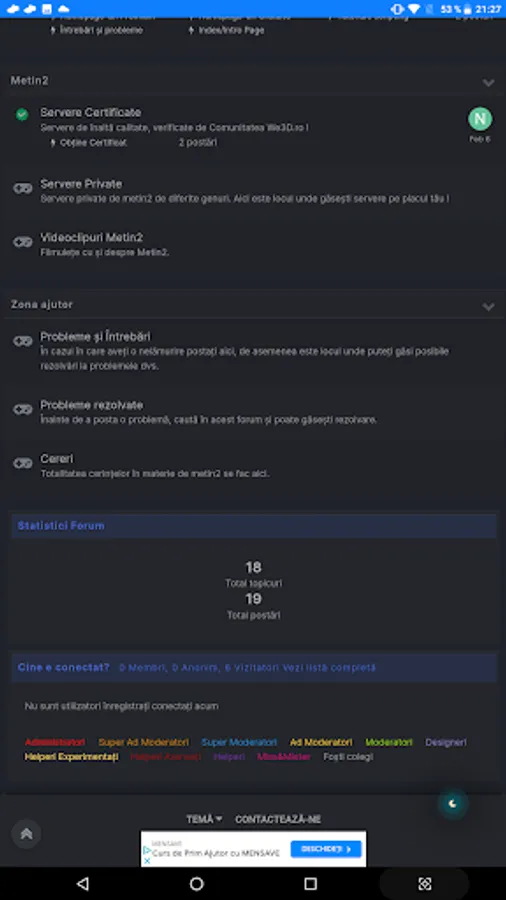Open the green N user avatar
Viewport: 506px width, 900px height.
coord(480,119)
